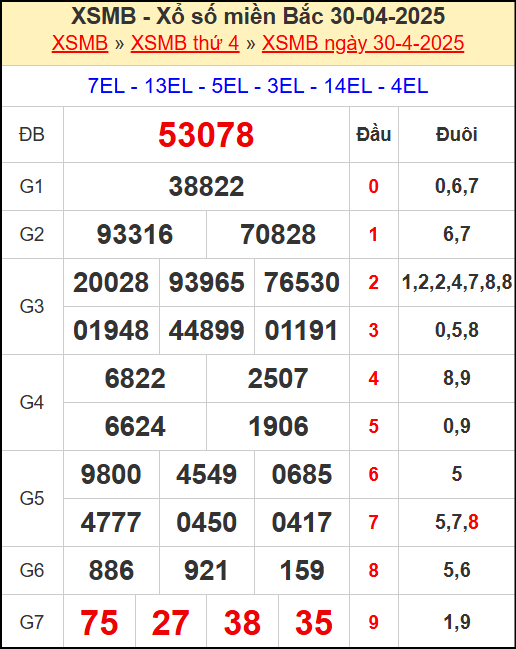The image size is (516, 649).
Task: Open the XSMB breadcrumb link
Action: [x=80, y=43]
